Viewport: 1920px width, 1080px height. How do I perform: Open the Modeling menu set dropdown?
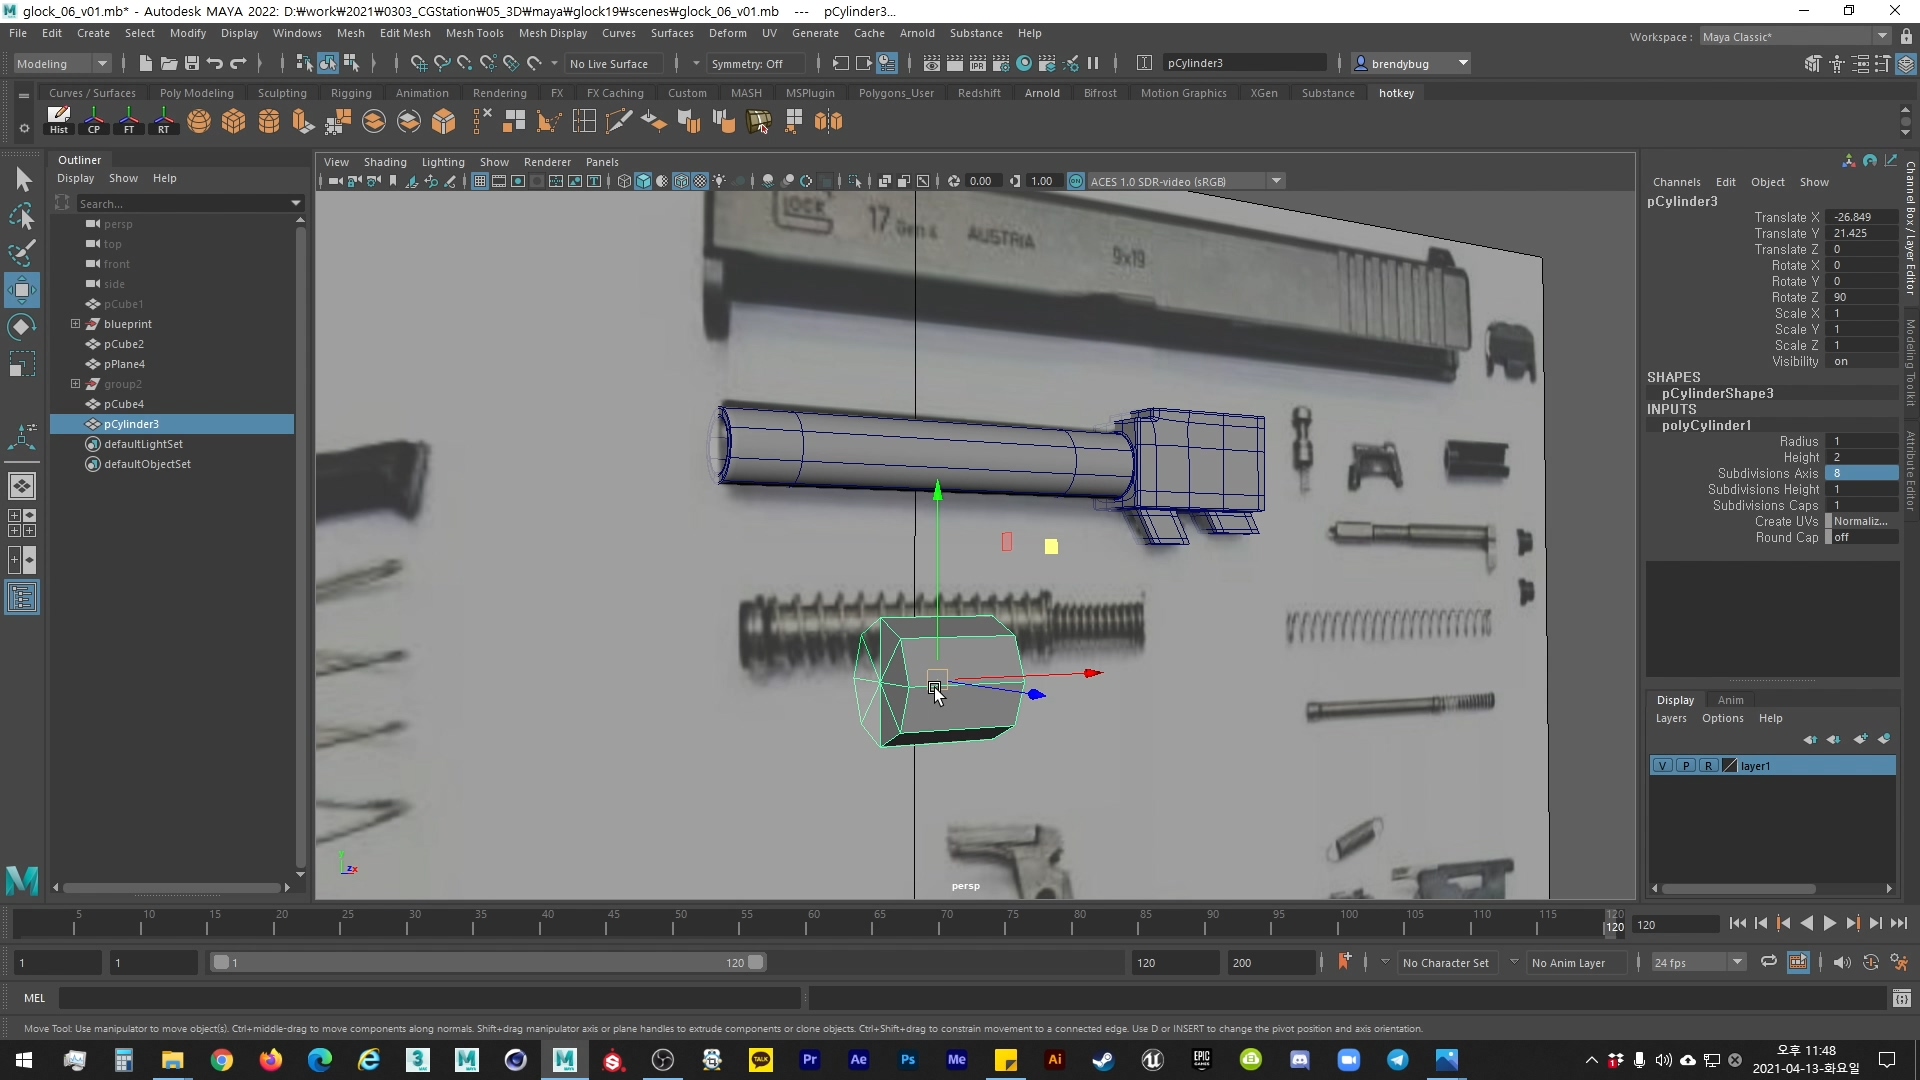pyautogui.click(x=62, y=63)
